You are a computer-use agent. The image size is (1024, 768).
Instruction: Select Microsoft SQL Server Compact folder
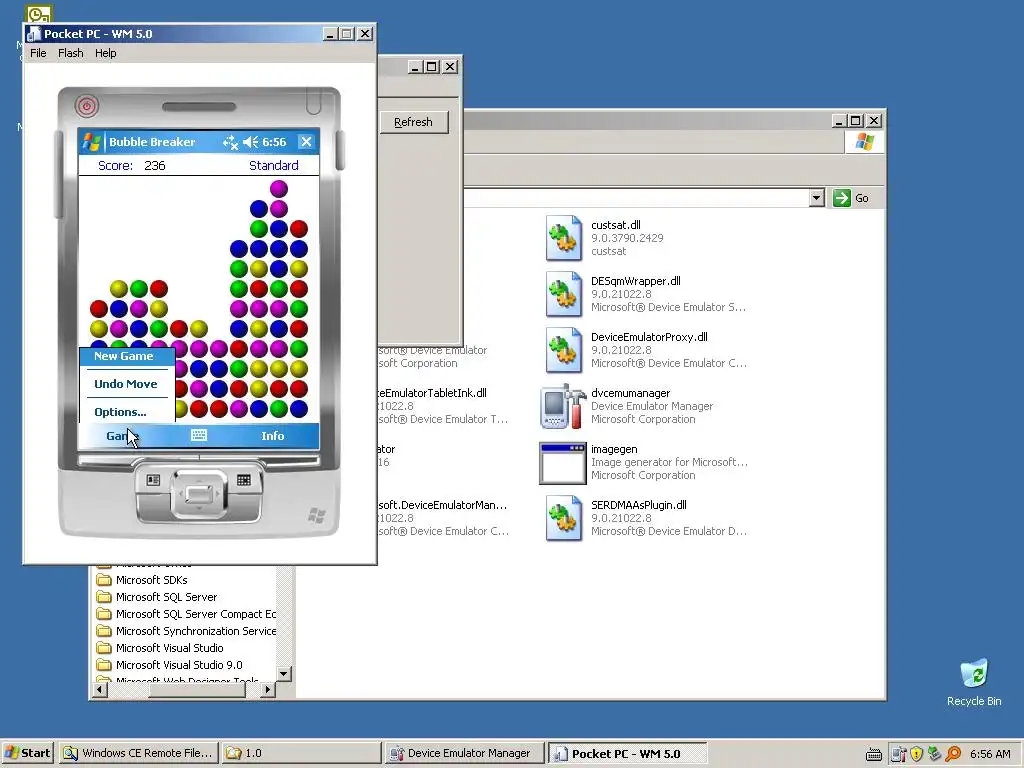(x=186, y=614)
